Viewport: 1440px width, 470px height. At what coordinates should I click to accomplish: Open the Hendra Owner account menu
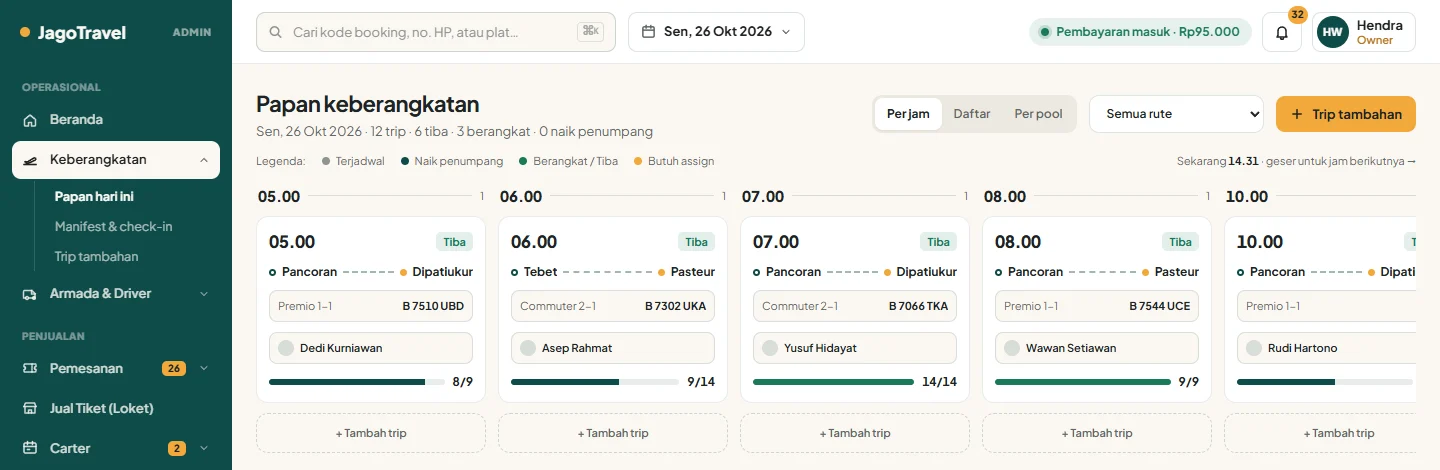pyautogui.click(x=1364, y=32)
